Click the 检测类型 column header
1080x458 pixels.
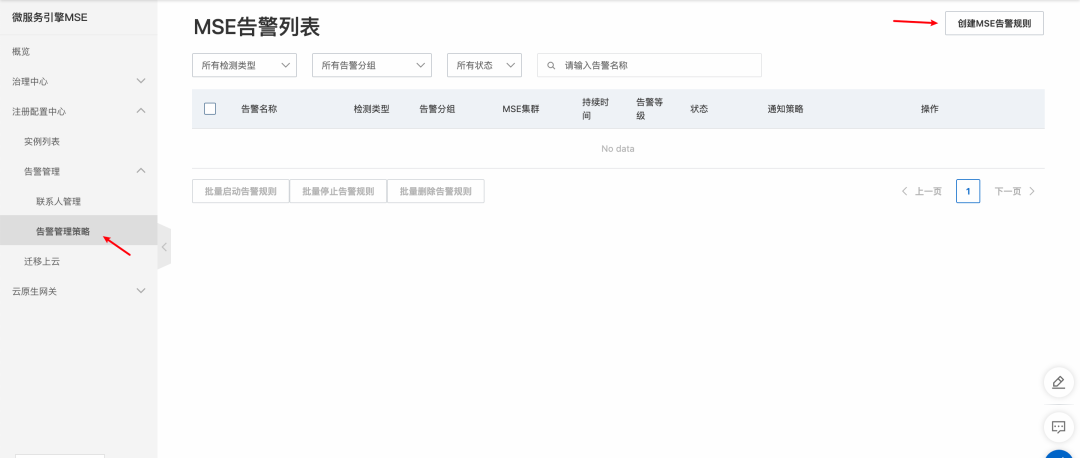(x=372, y=109)
